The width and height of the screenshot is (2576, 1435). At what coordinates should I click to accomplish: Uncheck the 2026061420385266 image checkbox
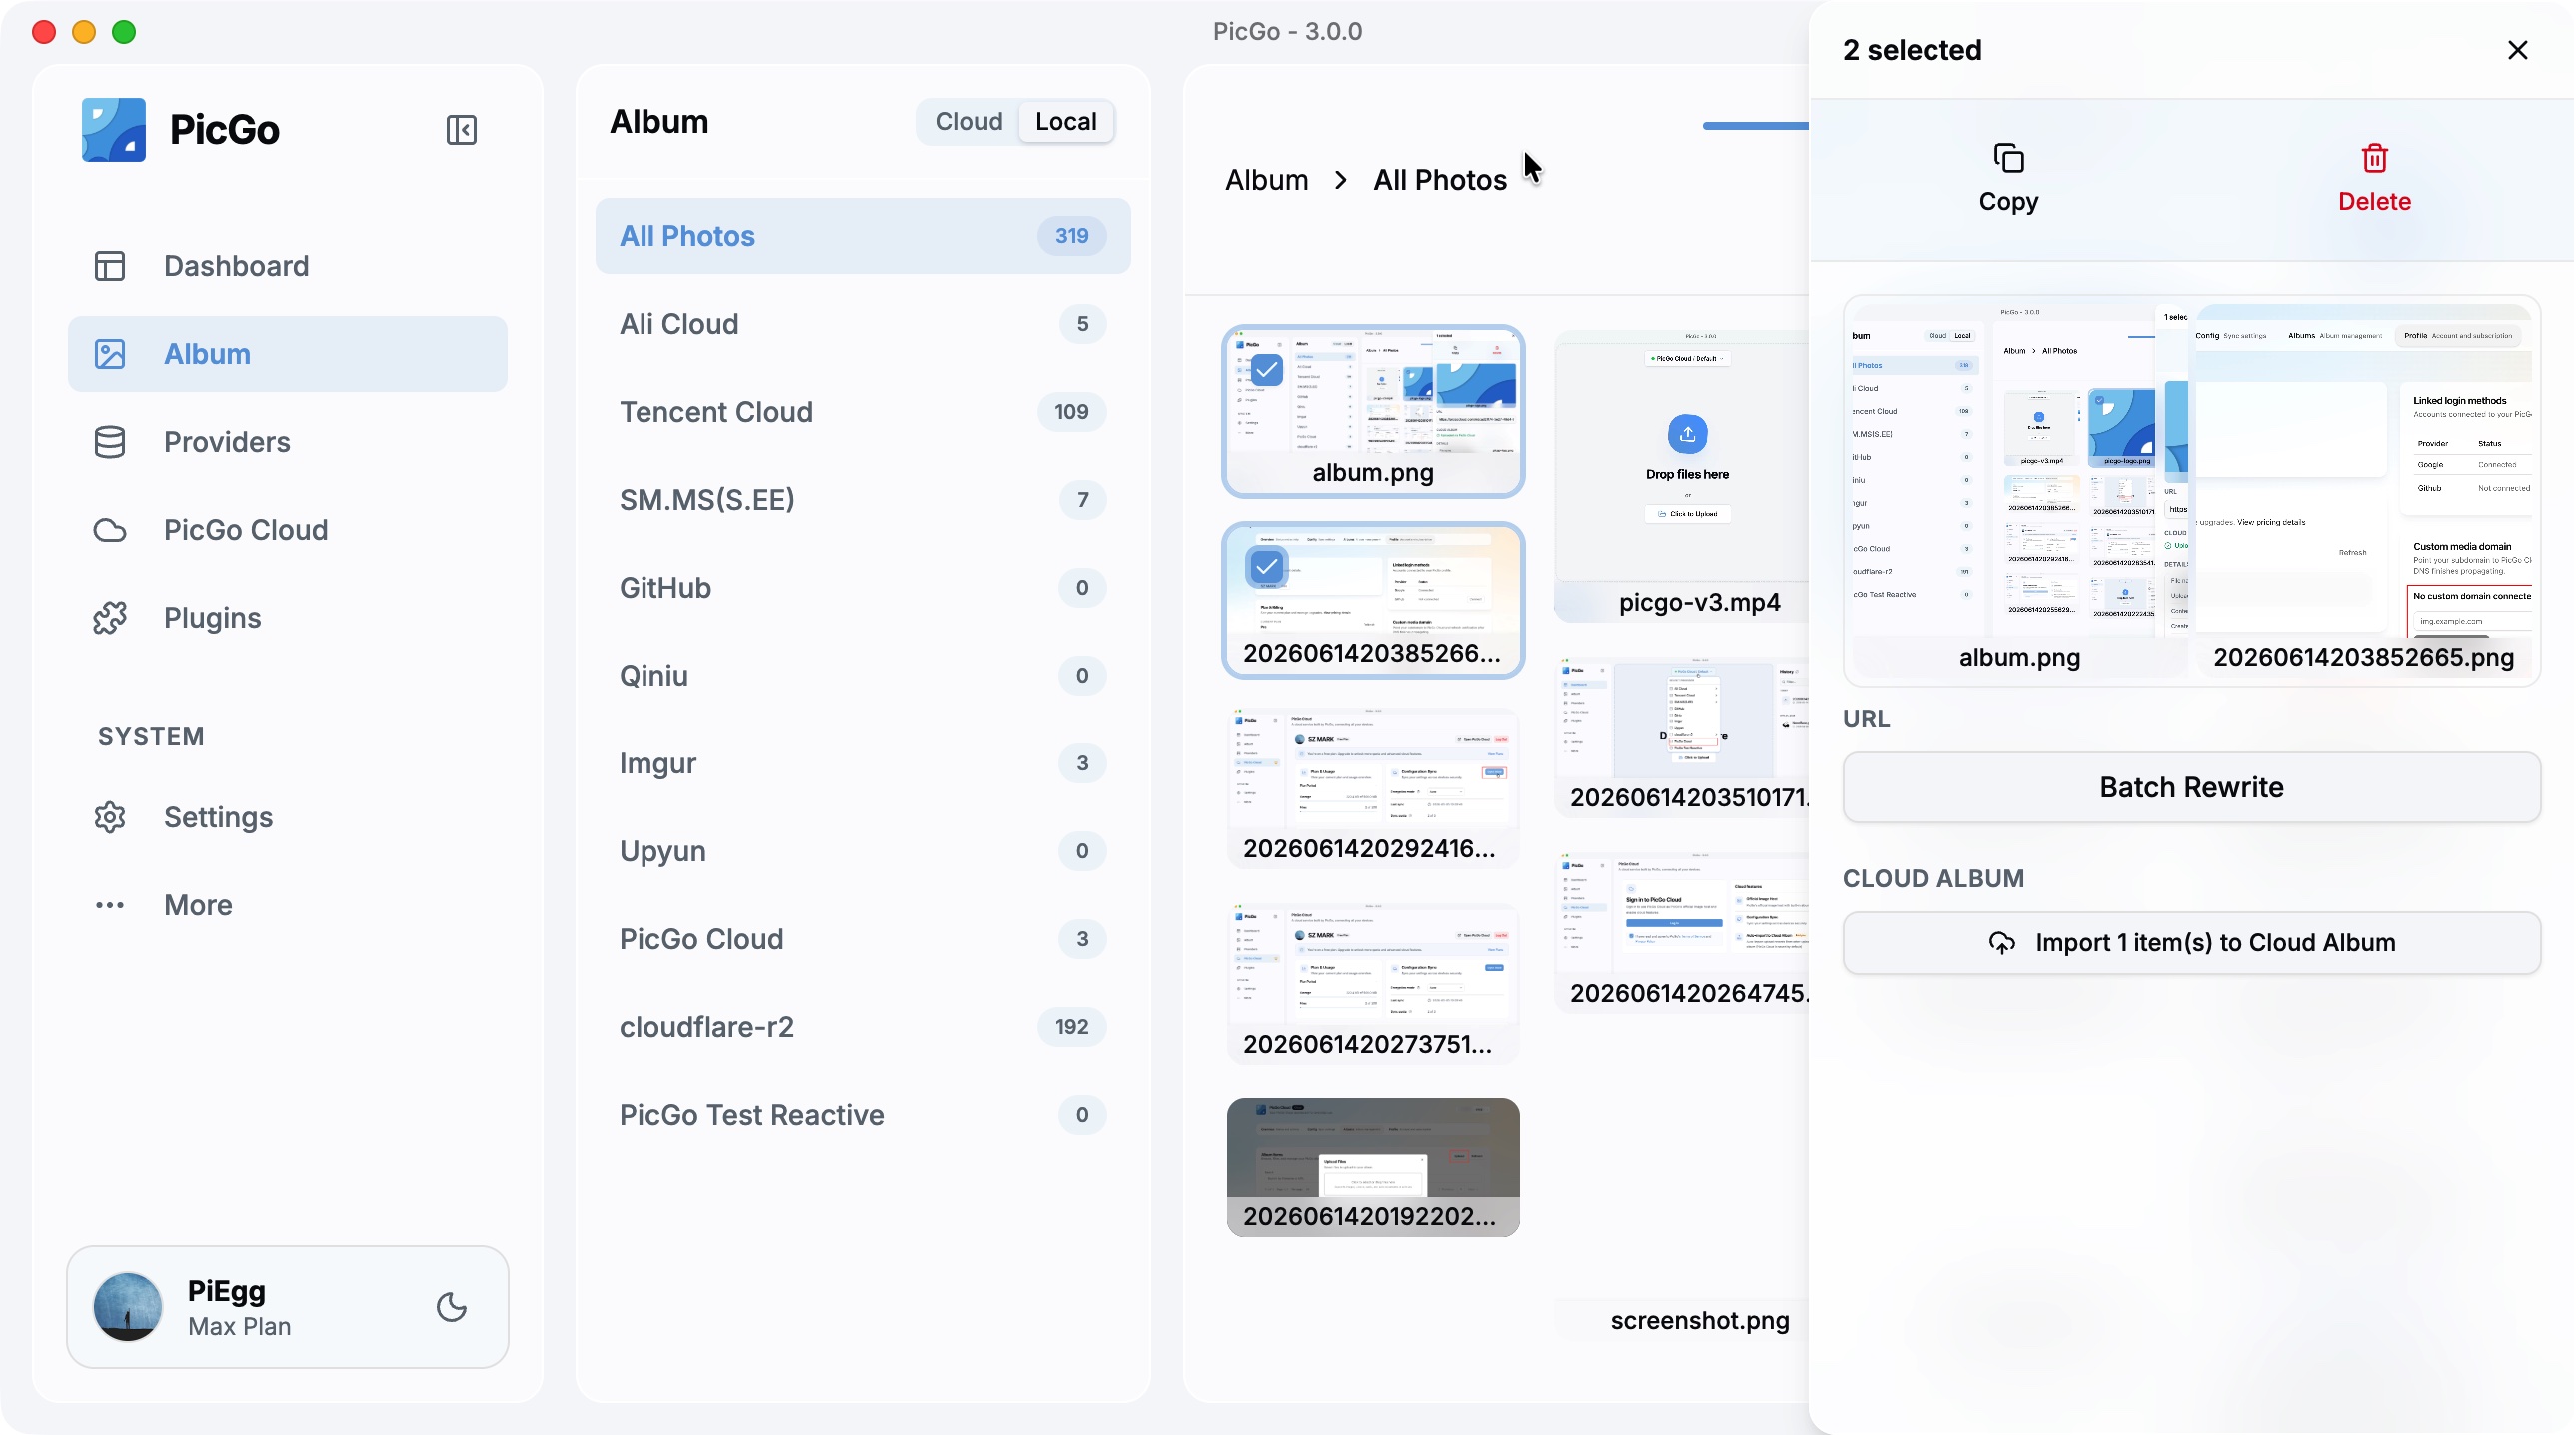(1267, 566)
